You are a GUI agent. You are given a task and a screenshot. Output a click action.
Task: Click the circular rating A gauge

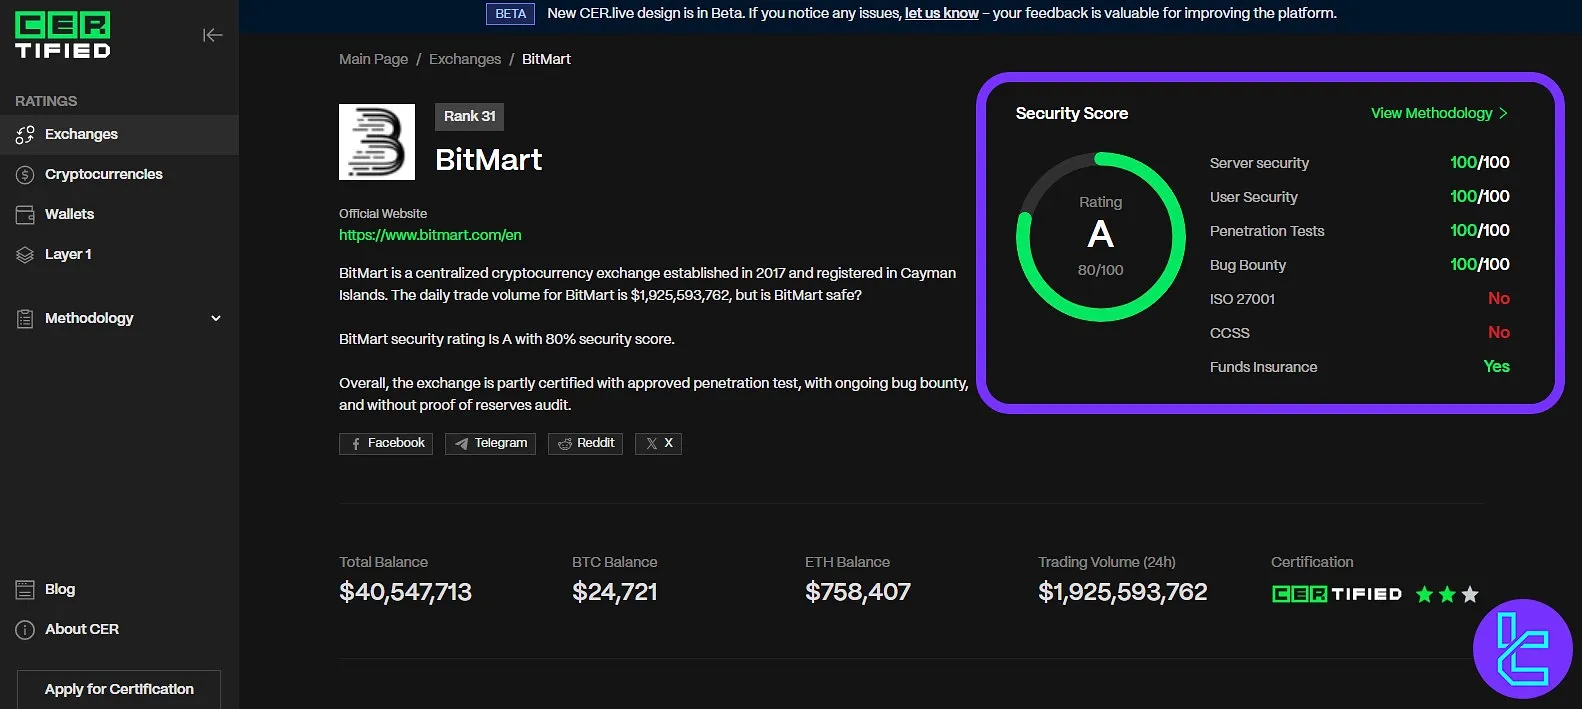pos(1100,237)
